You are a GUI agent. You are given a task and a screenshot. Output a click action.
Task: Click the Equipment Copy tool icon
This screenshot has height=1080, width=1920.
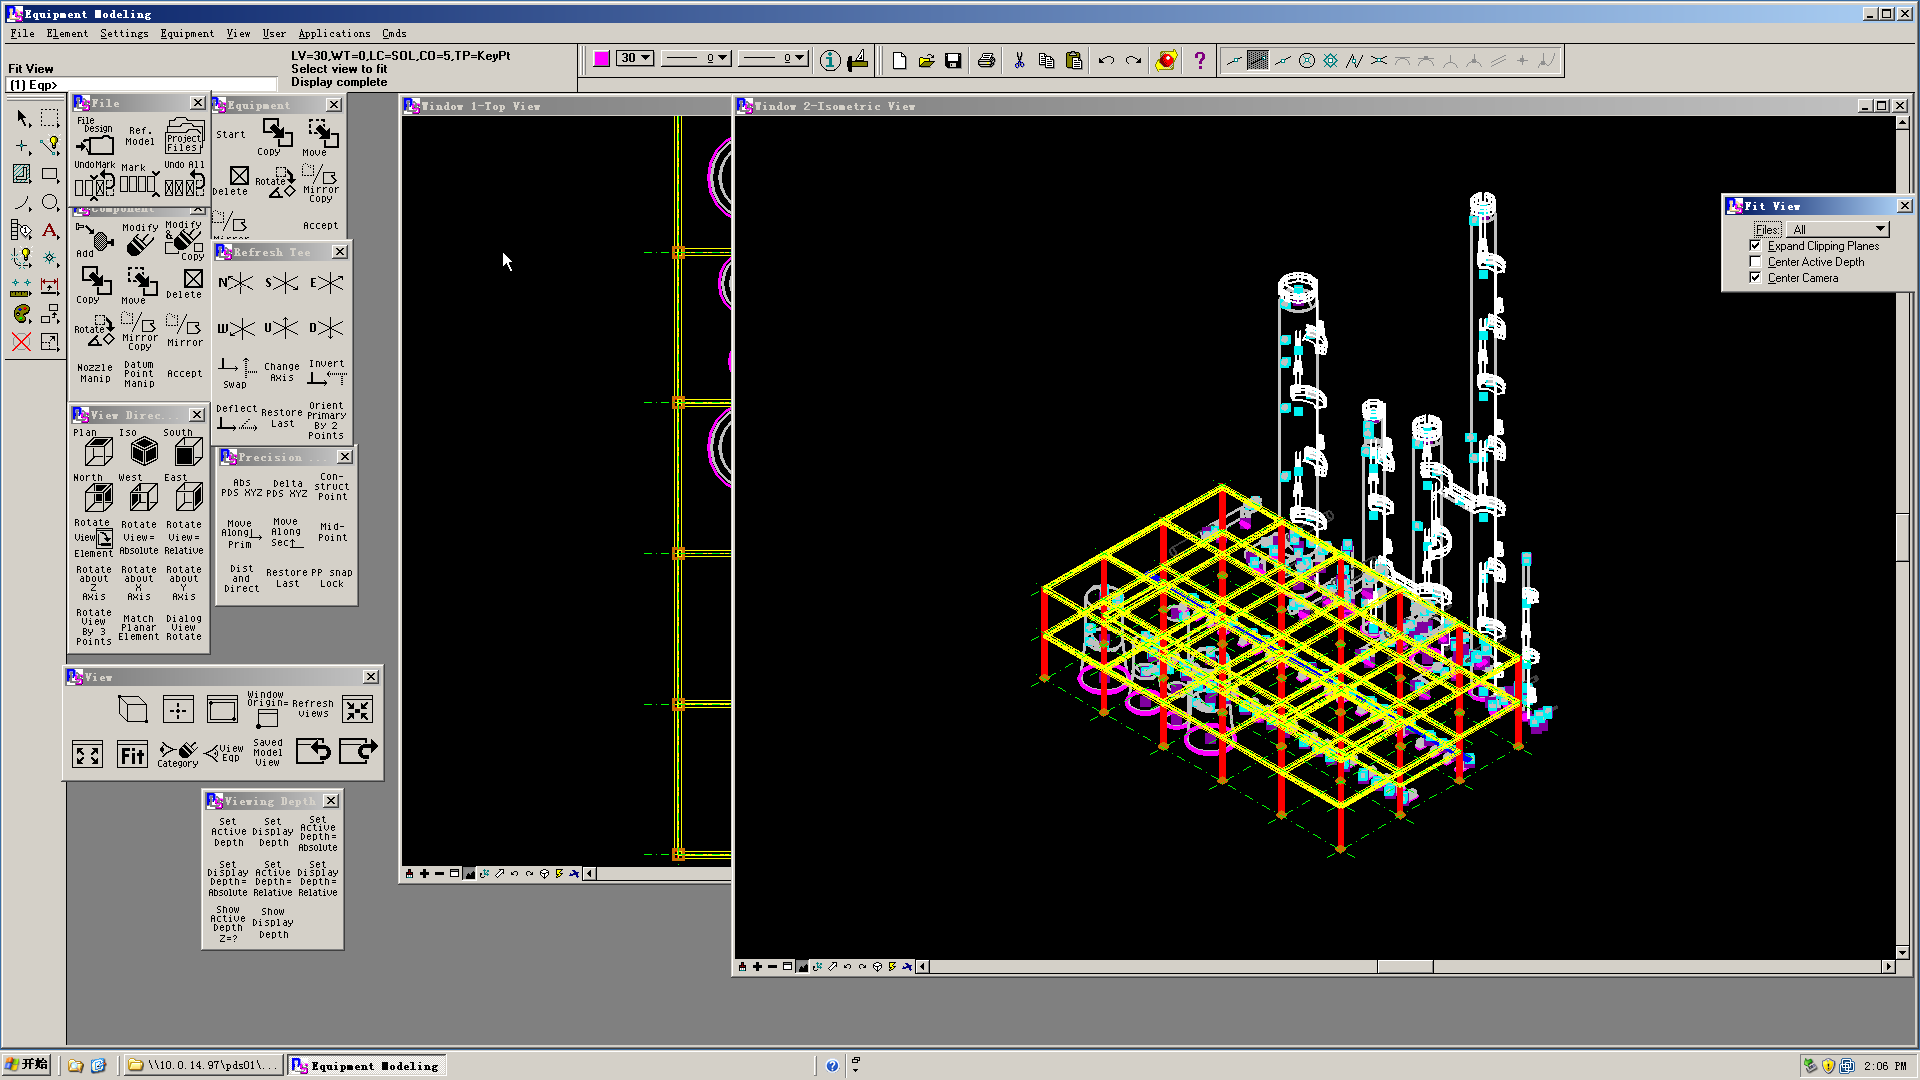[x=276, y=133]
